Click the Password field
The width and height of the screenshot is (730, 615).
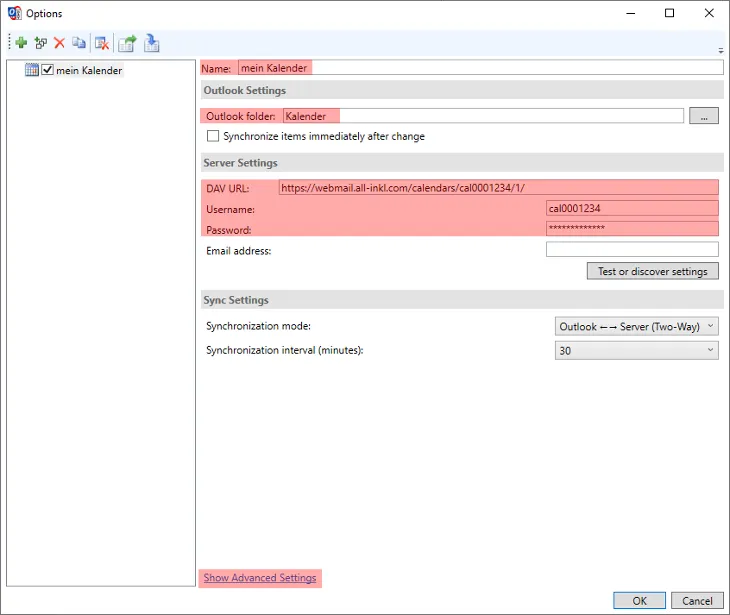pyautogui.click(x=632, y=228)
